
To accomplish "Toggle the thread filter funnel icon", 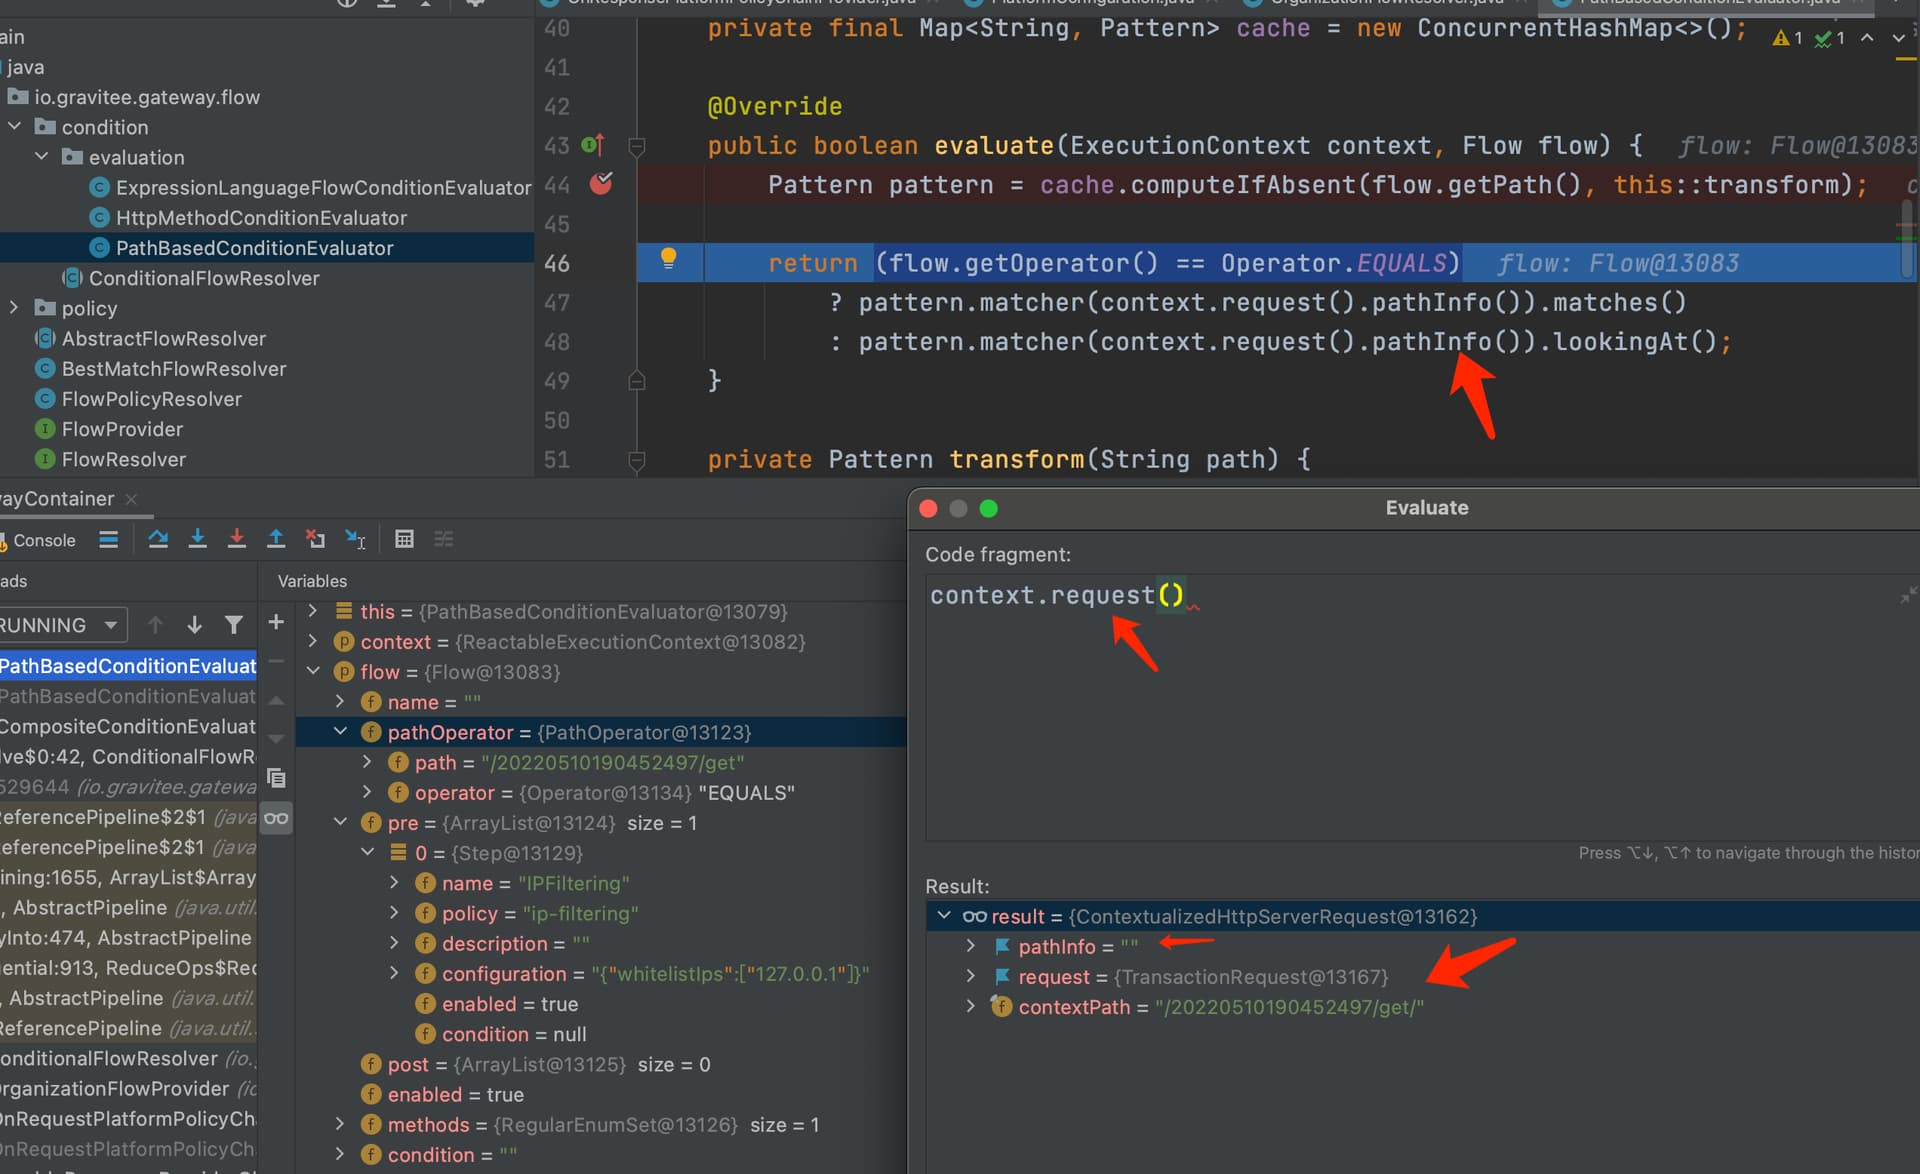I will click(x=234, y=624).
